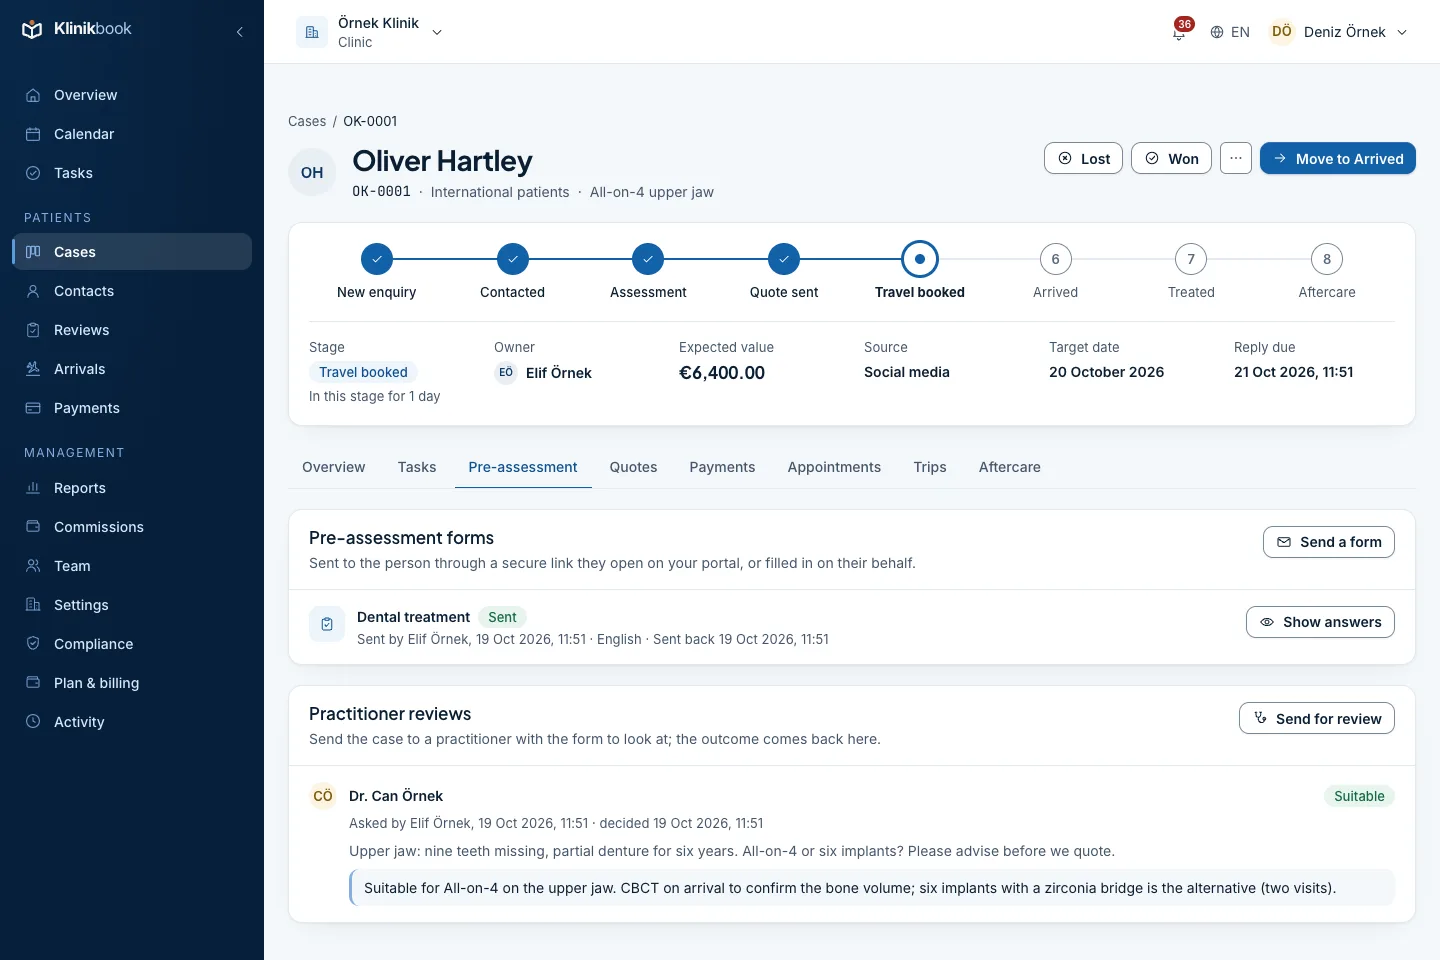Switch to the case Tasks tab
The width and height of the screenshot is (1440, 960).
coord(417,467)
